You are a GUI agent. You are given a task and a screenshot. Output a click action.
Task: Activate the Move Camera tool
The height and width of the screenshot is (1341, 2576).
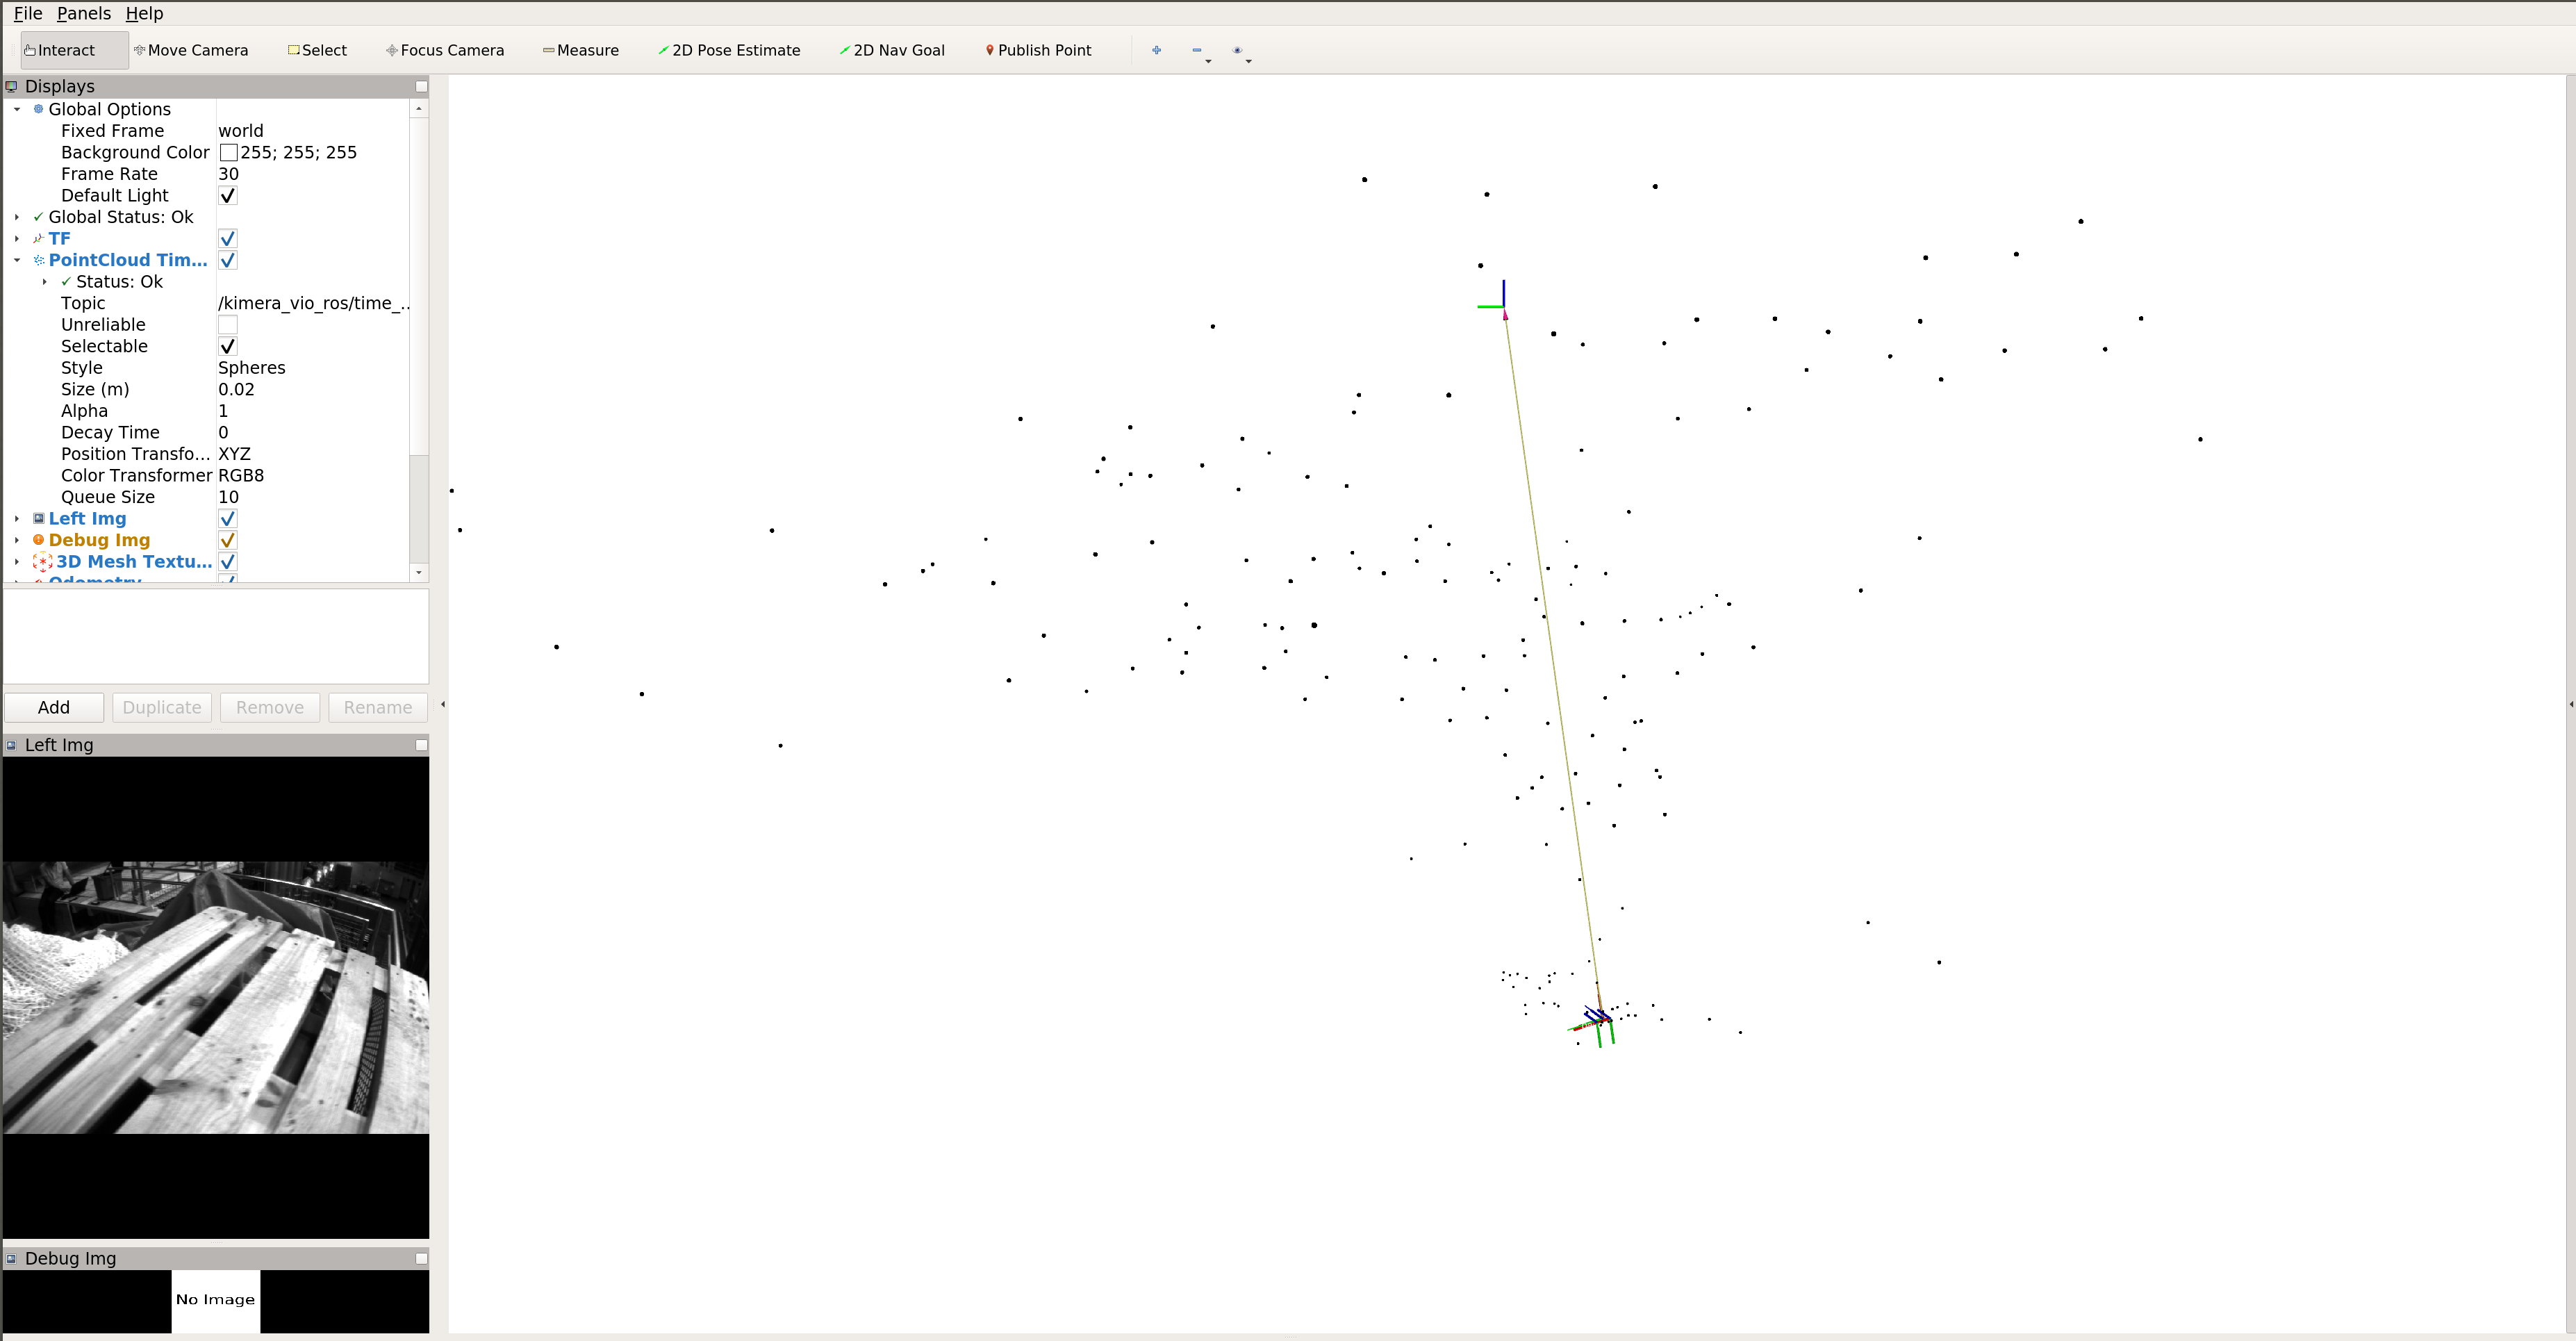tap(191, 50)
